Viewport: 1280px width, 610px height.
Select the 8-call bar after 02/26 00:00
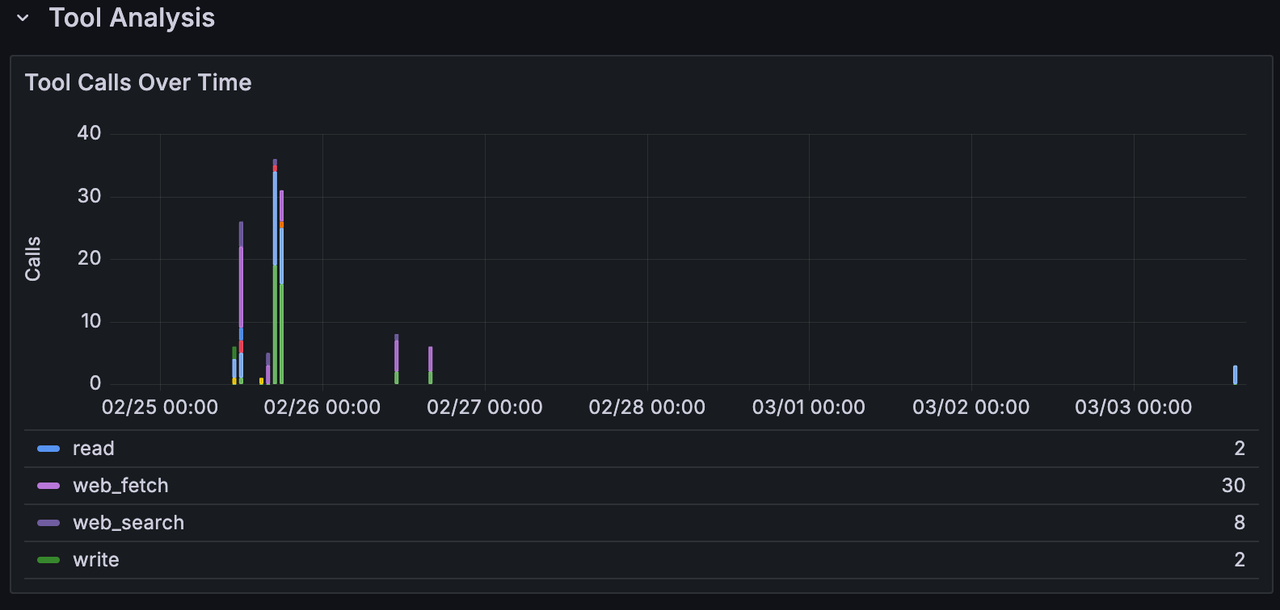tap(397, 360)
